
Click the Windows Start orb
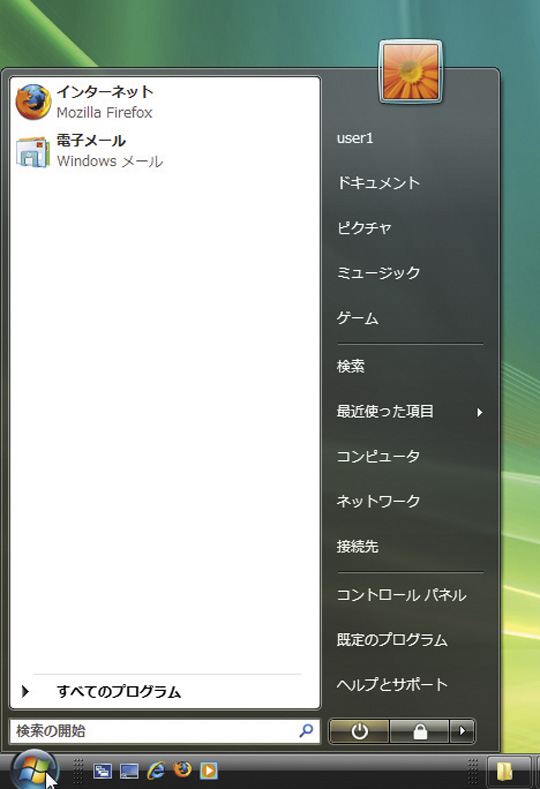pyautogui.click(x=34, y=770)
